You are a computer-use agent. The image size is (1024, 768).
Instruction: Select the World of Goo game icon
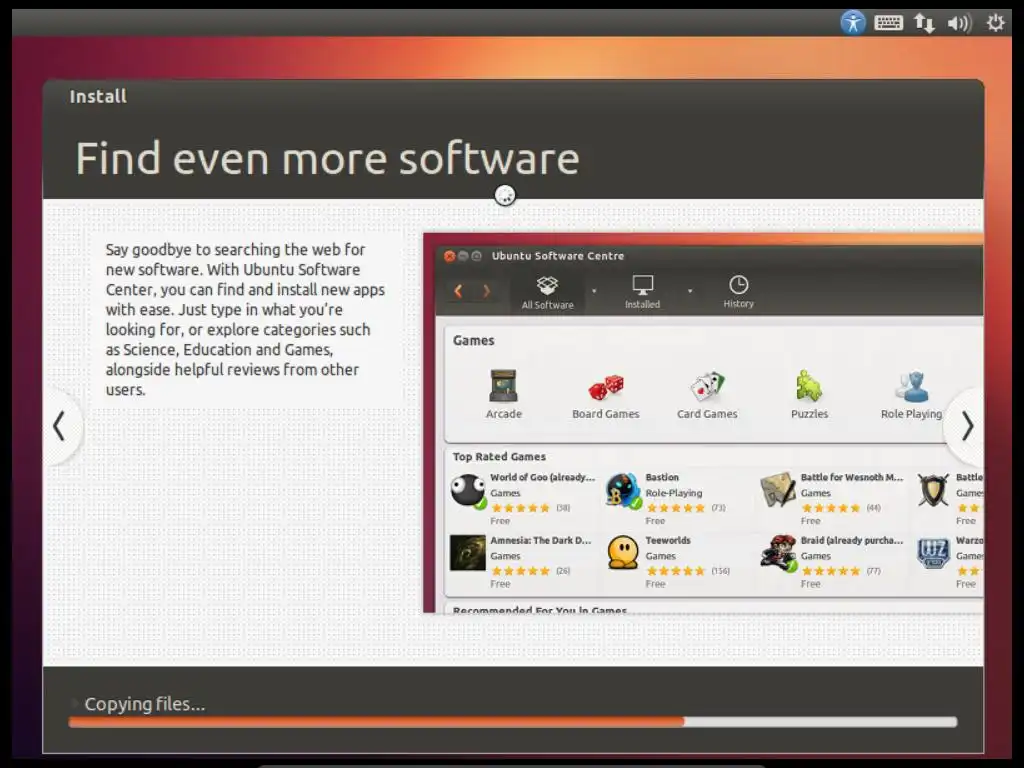tap(468, 491)
